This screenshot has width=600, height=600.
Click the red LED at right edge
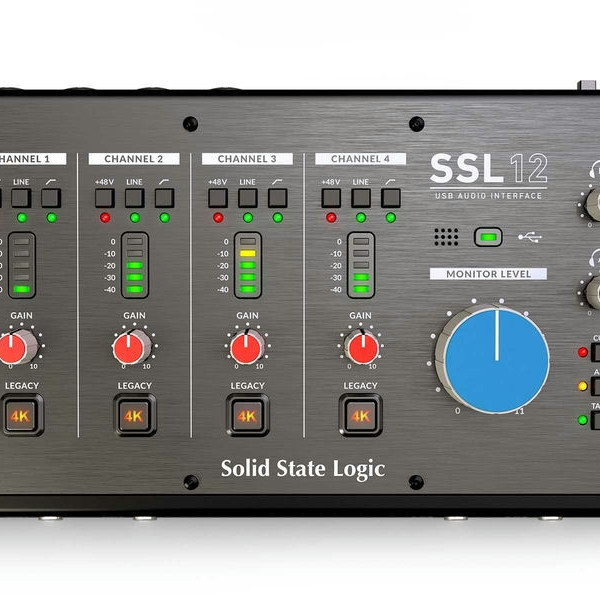[583, 352]
